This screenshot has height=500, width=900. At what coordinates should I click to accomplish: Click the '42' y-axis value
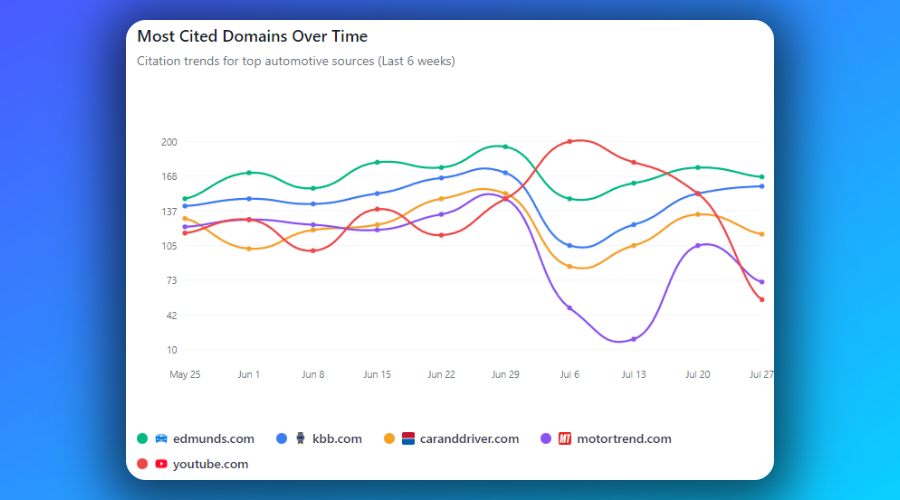coord(172,315)
